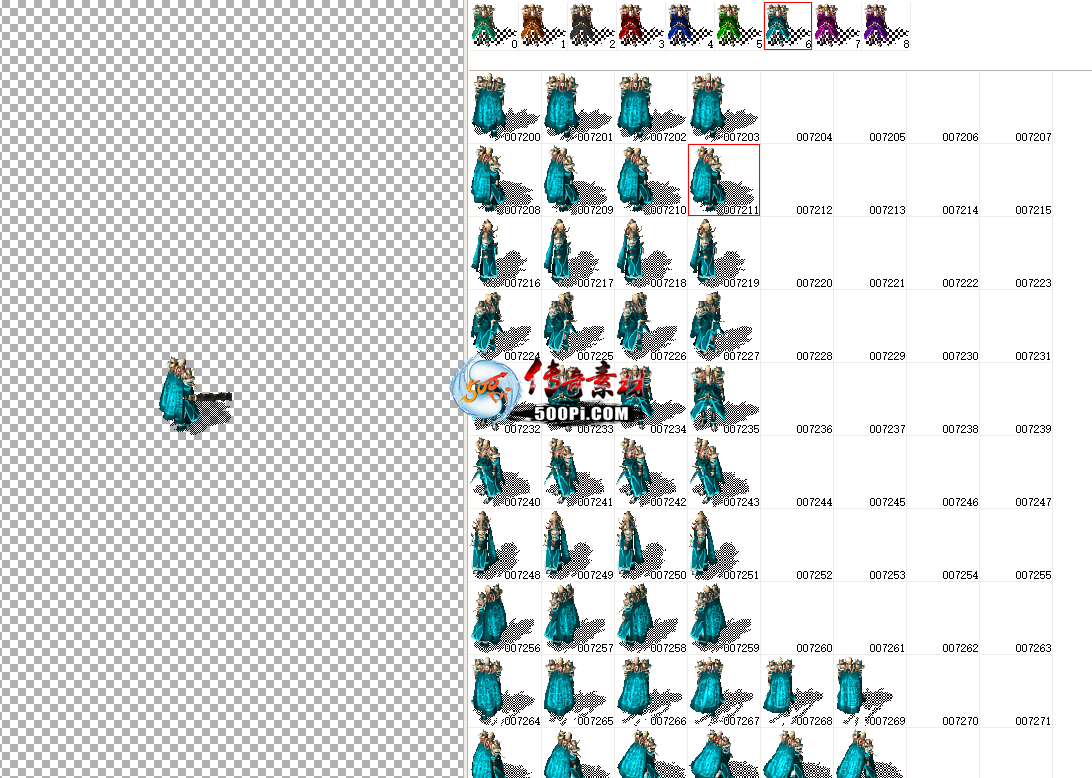Image resolution: width=1092 pixels, height=778 pixels.
Task: Pick sprite frame 007219
Action: pos(724,254)
